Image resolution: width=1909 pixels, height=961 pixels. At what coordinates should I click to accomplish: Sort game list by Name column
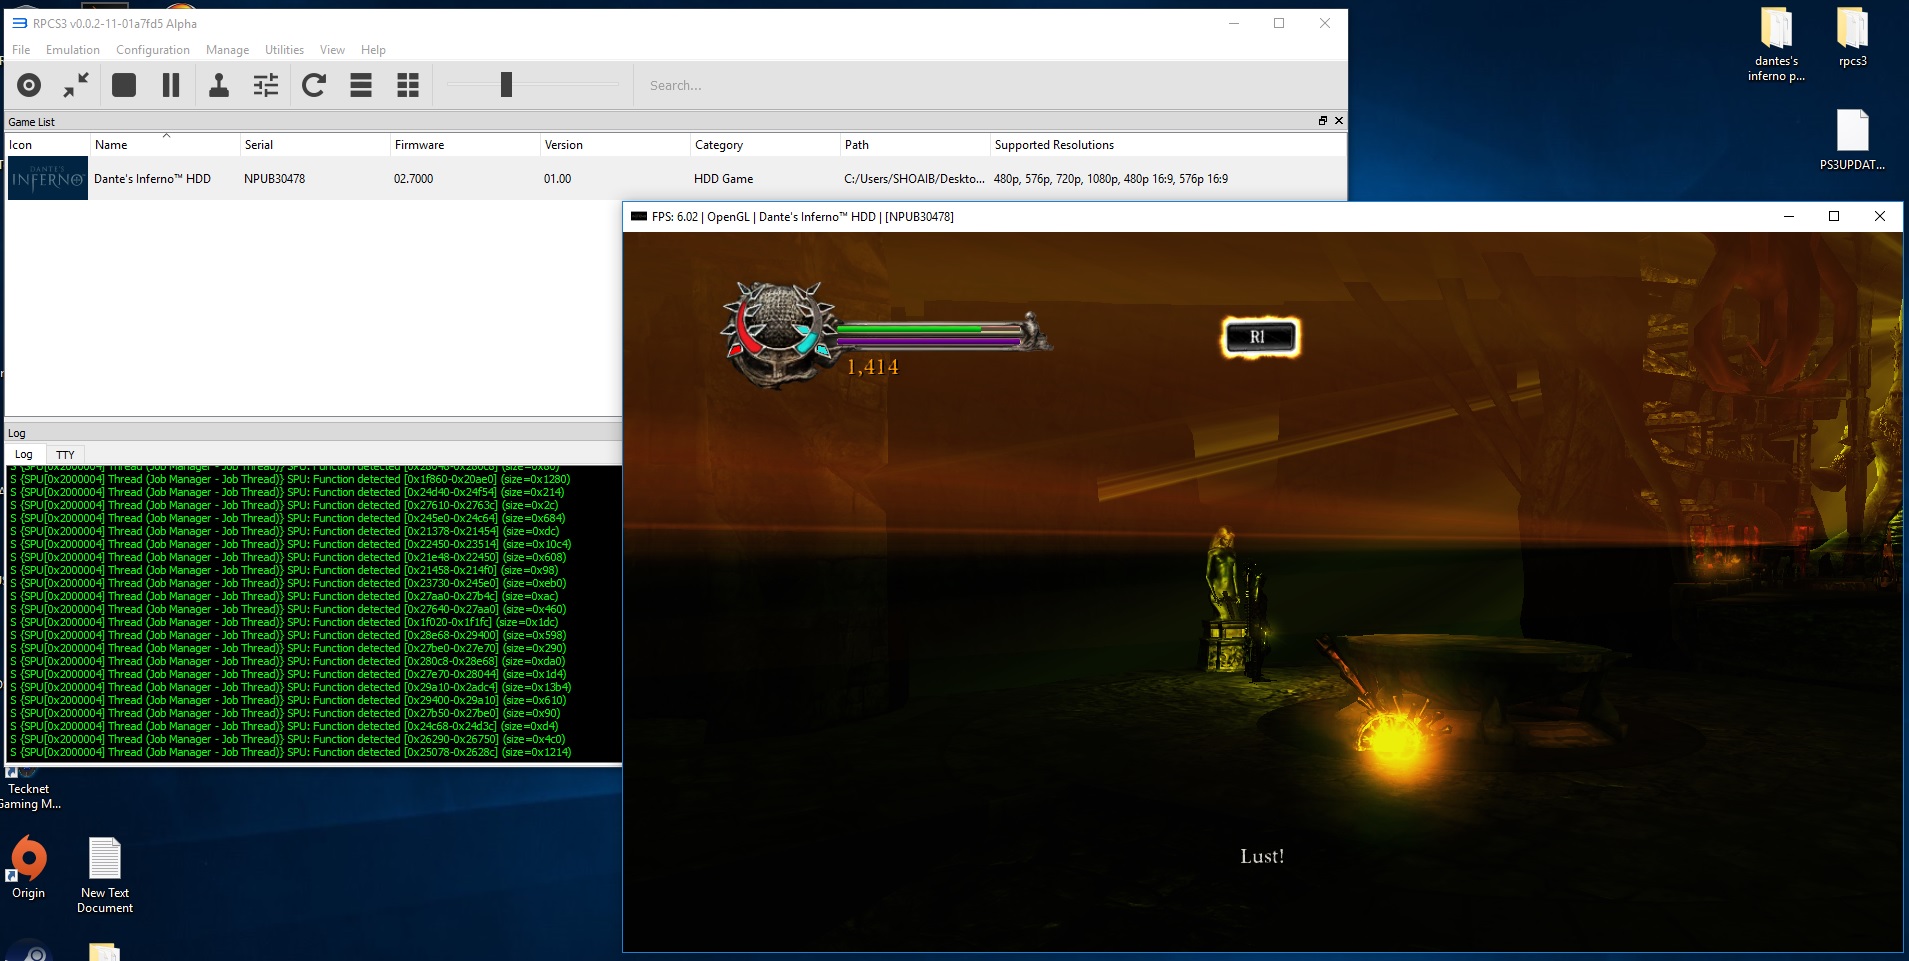click(111, 145)
